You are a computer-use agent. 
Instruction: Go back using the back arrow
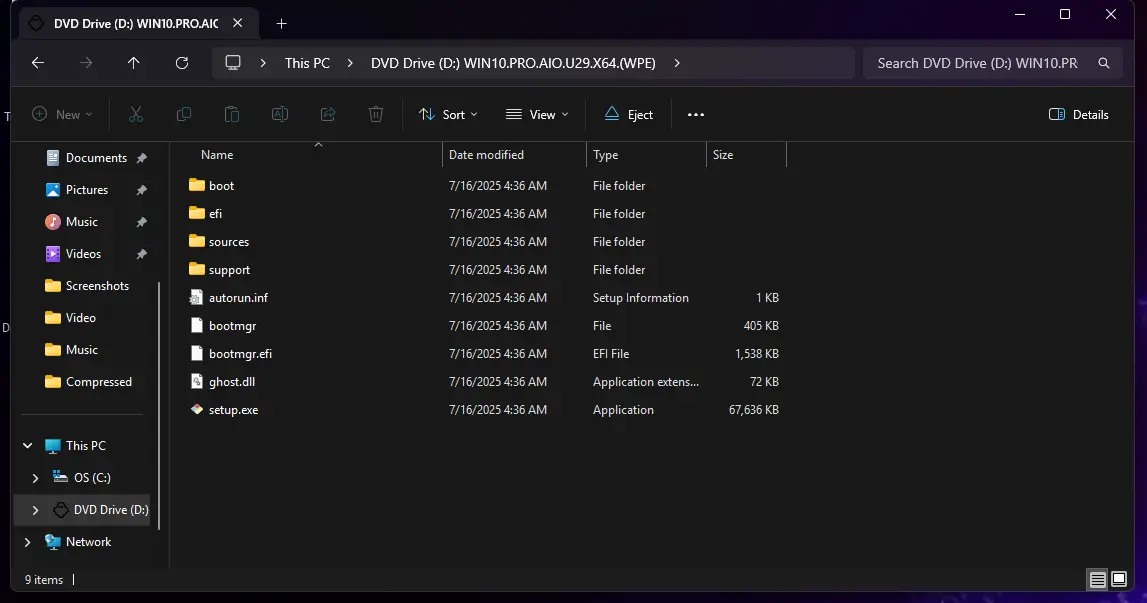click(38, 63)
